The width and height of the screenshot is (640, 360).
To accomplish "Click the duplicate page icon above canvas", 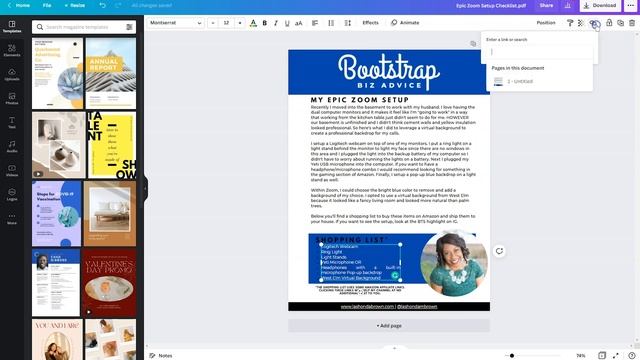I will click(473, 43).
